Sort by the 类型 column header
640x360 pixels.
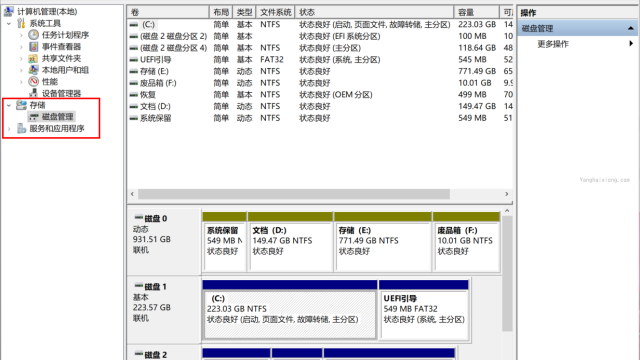244,12
